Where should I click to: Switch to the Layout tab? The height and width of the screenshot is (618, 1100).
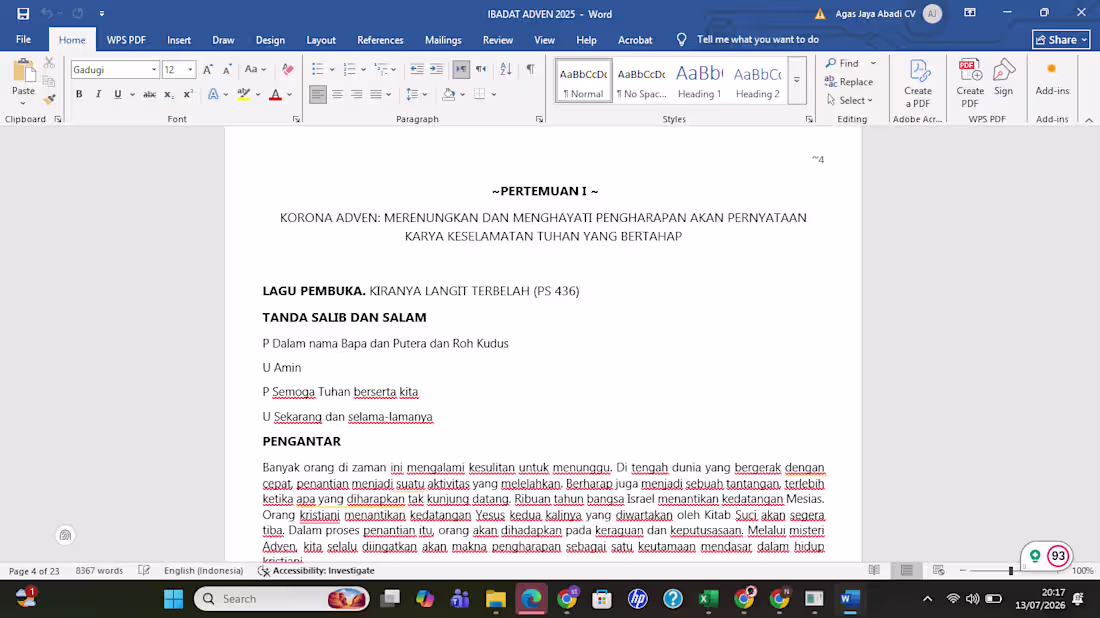pos(321,40)
